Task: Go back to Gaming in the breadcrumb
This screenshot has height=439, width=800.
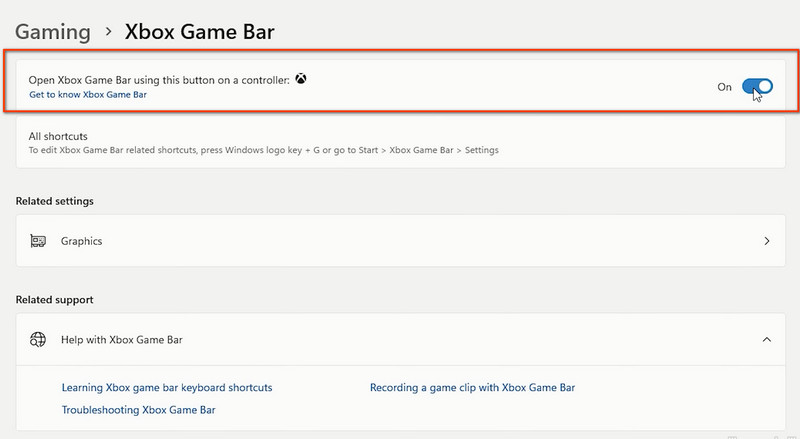Action: [53, 32]
